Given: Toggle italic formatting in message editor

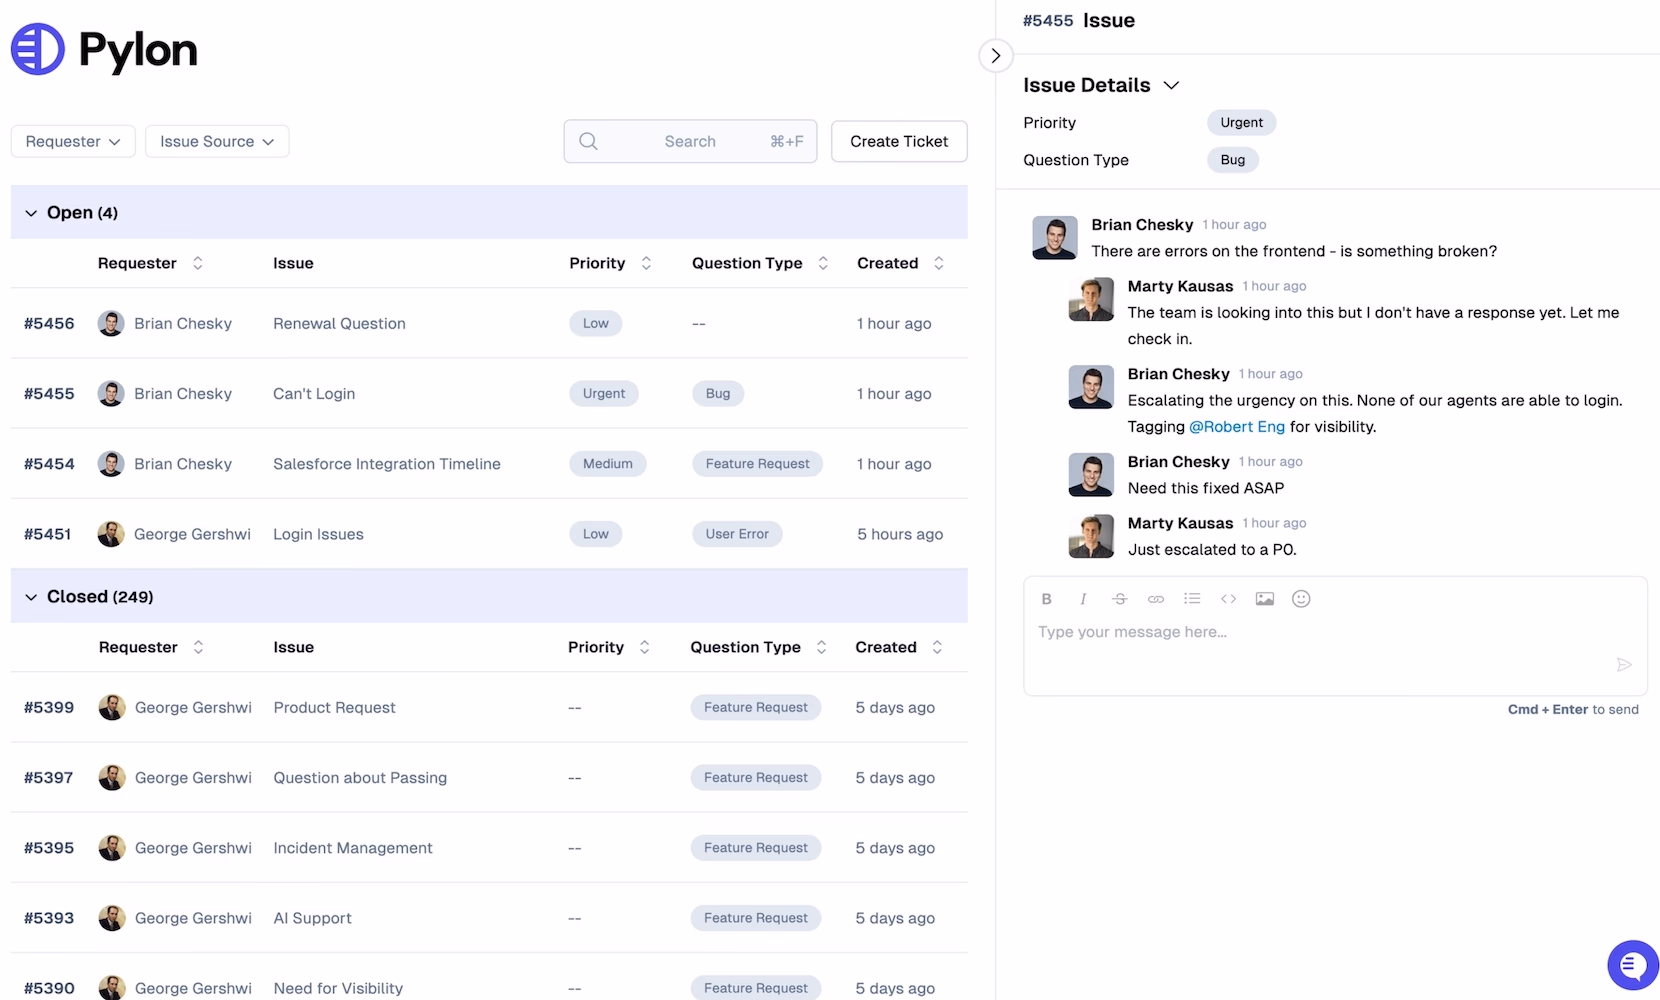Looking at the screenshot, I should [x=1083, y=599].
